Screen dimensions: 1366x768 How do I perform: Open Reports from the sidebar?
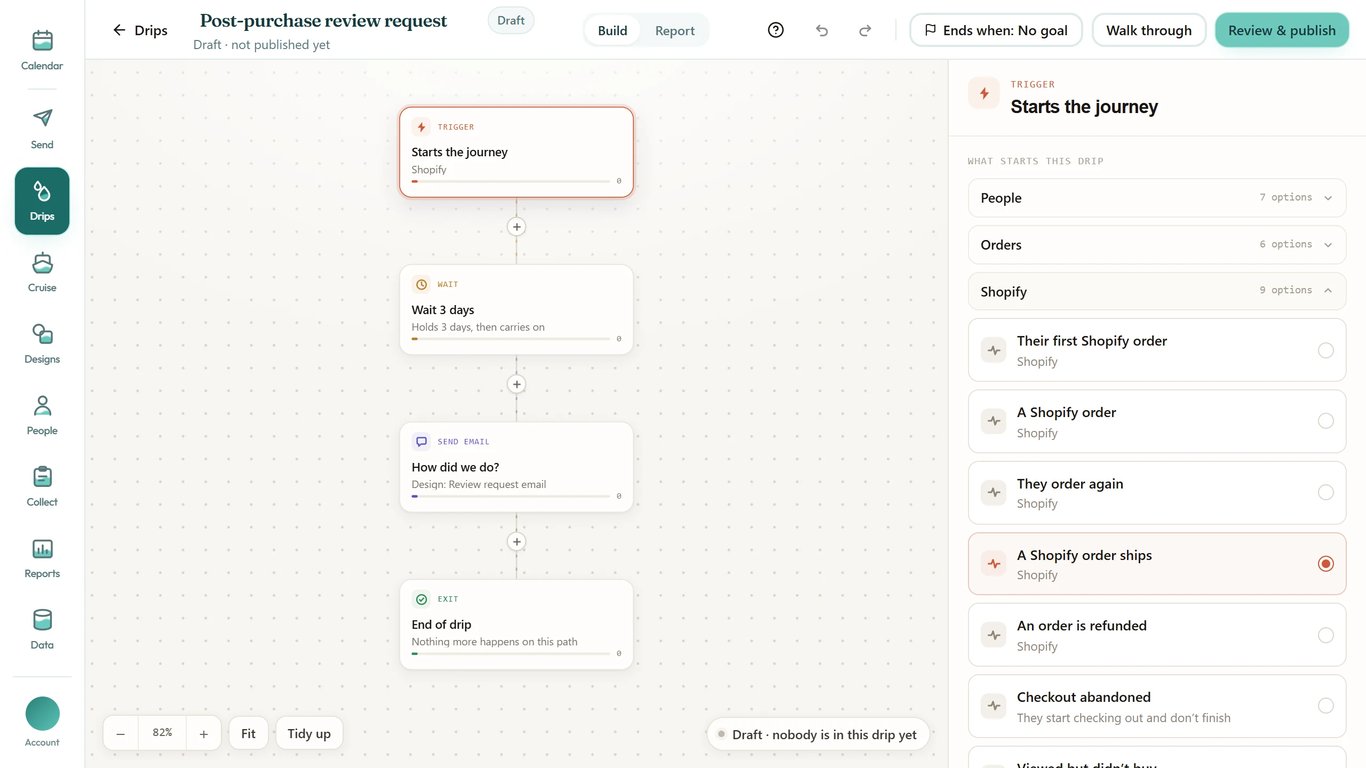pos(42,559)
